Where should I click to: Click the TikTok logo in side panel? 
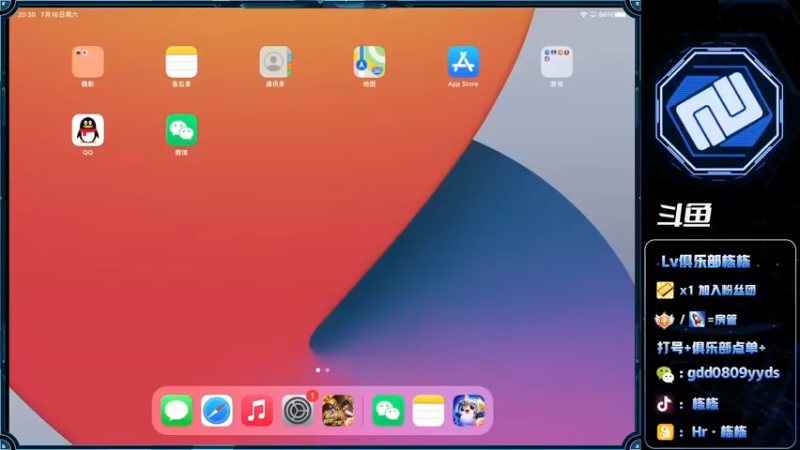click(x=664, y=404)
